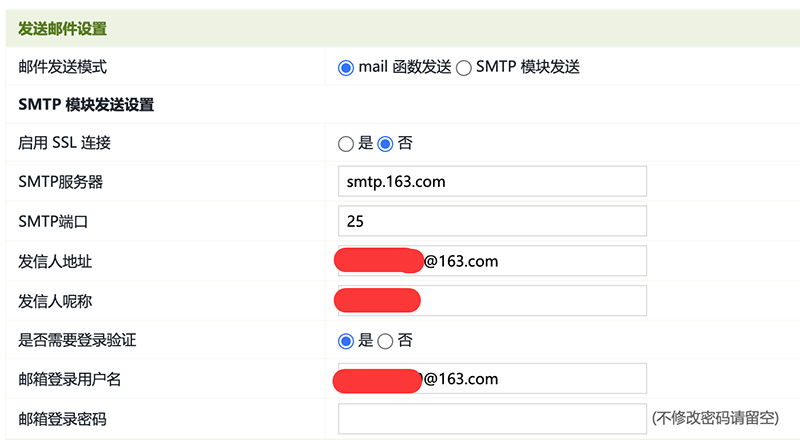
Task: Select the mail 函数发送 radio button
Action: [347, 68]
